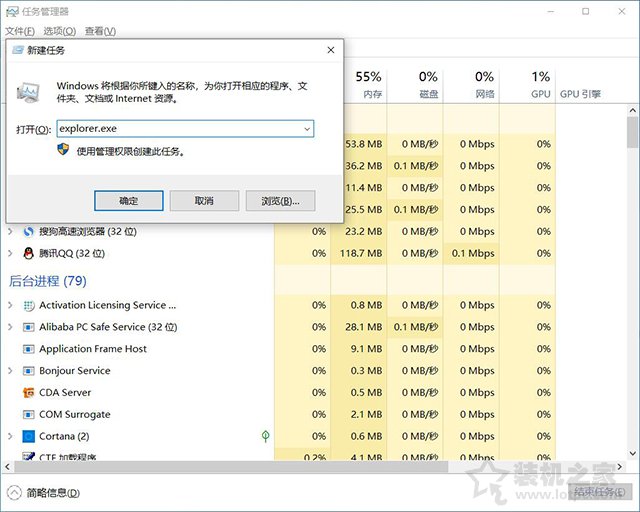Click the vertical scrollbar down arrow
640x512 pixels.
click(633, 453)
